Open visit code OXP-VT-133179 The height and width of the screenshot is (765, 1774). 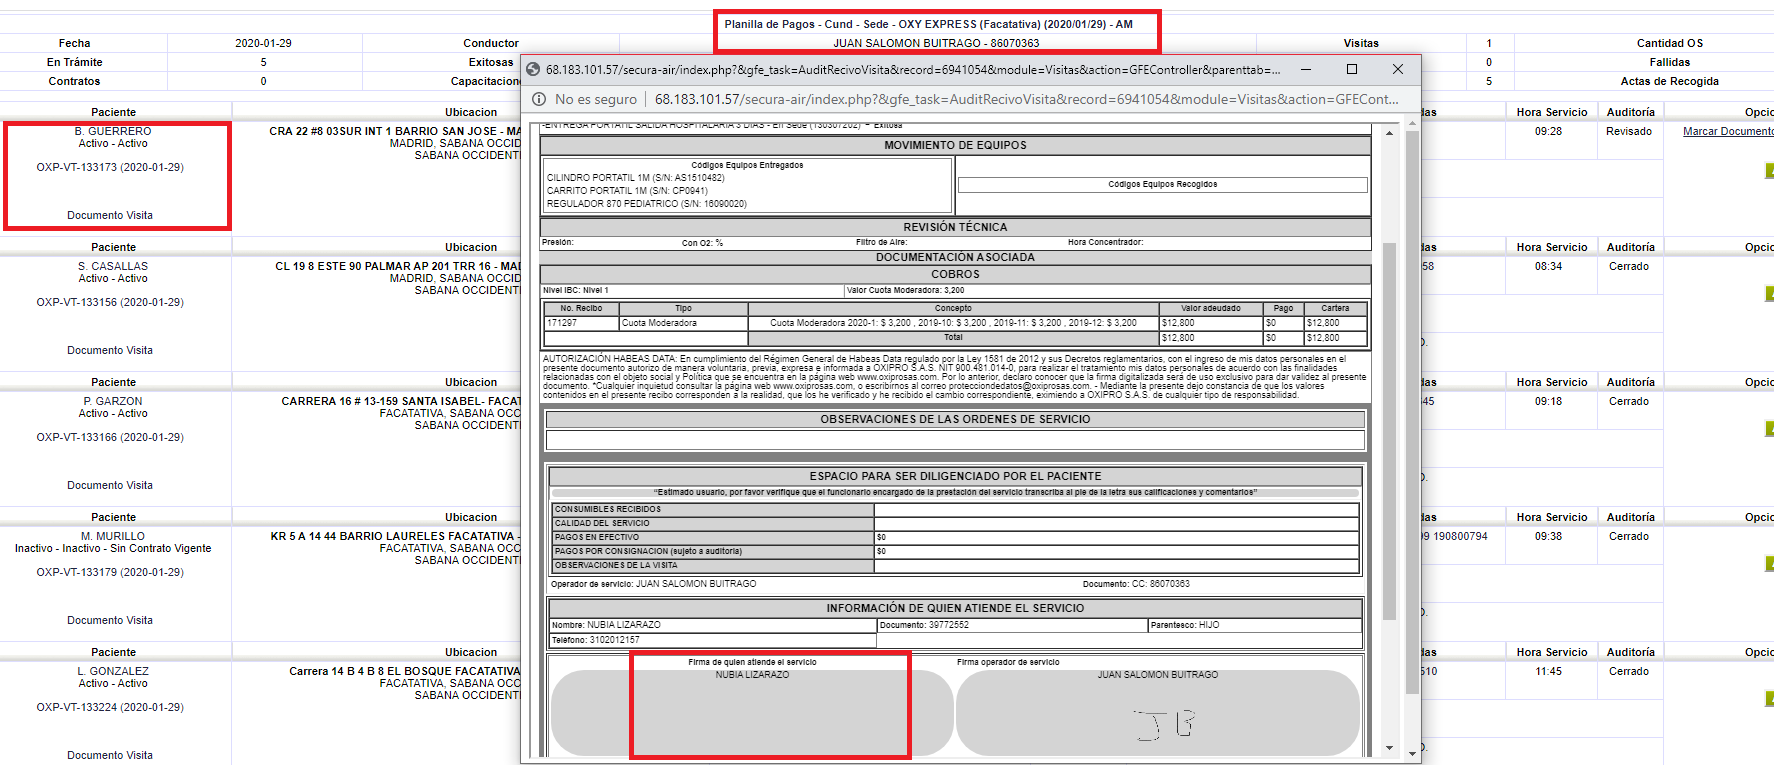(110, 572)
